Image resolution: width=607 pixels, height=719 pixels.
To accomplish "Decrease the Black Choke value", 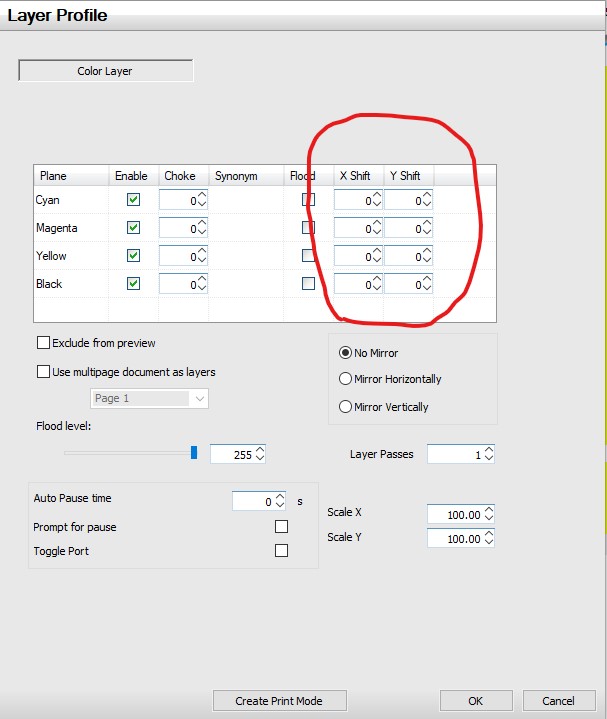I will tap(202, 288).
